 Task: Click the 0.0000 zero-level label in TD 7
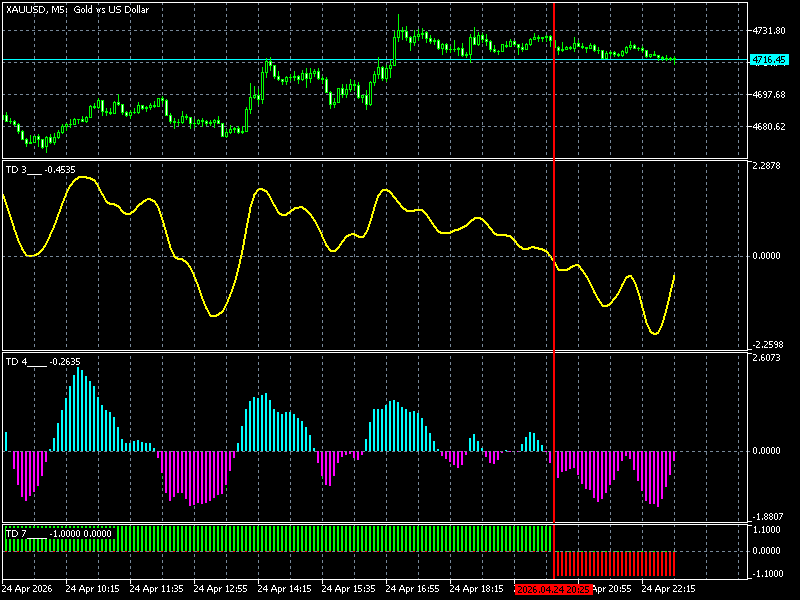[x=766, y=551]
